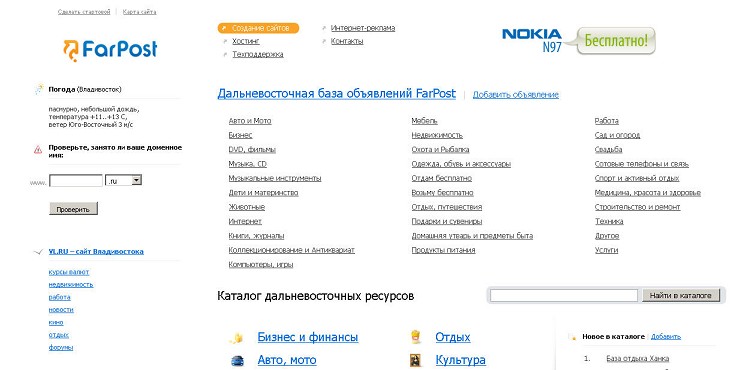Open the Авто и Мото category link
The width and height of the screenshot is (743, 370).
250,121
